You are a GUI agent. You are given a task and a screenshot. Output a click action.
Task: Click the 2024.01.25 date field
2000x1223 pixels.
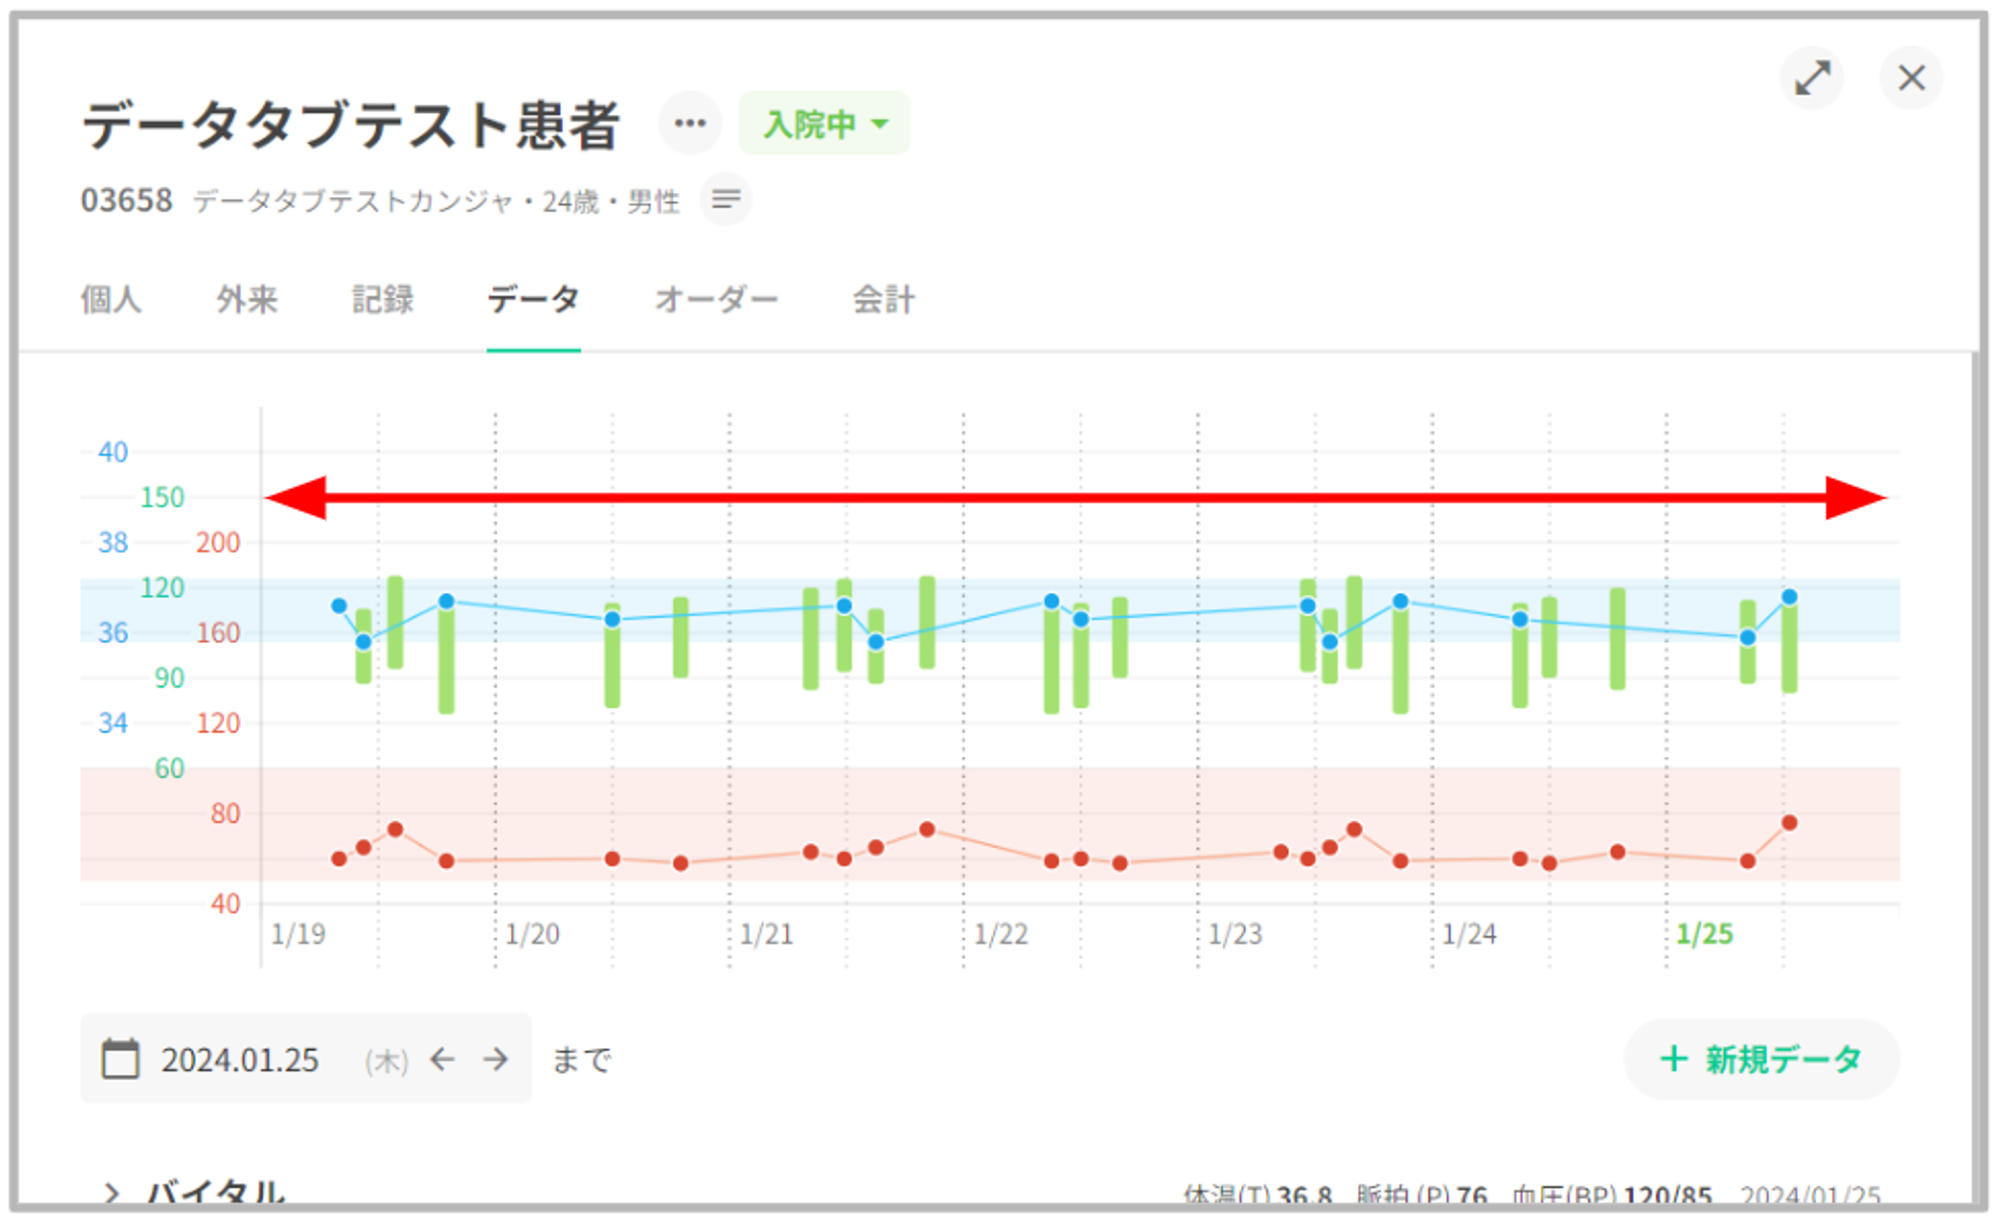point(240,1059)
